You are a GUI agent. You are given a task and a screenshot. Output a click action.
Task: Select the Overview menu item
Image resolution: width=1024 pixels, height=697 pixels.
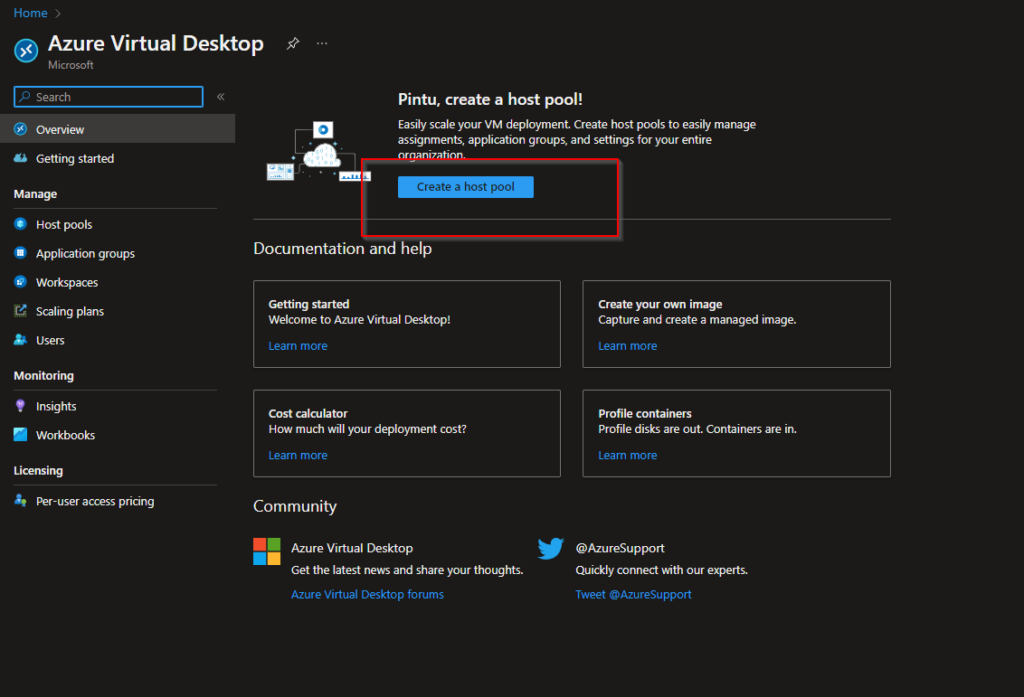(118, 129)
